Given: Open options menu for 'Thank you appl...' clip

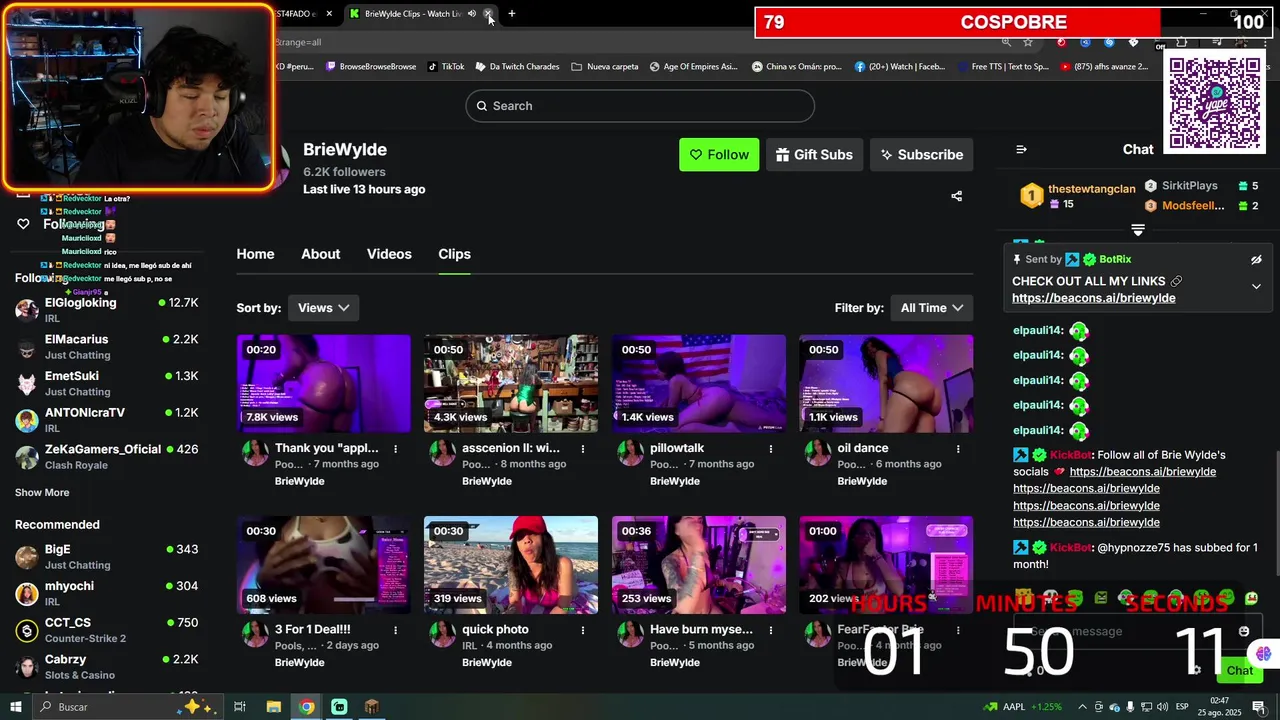Looking at the screenshot, I should (x=395, y=449).
